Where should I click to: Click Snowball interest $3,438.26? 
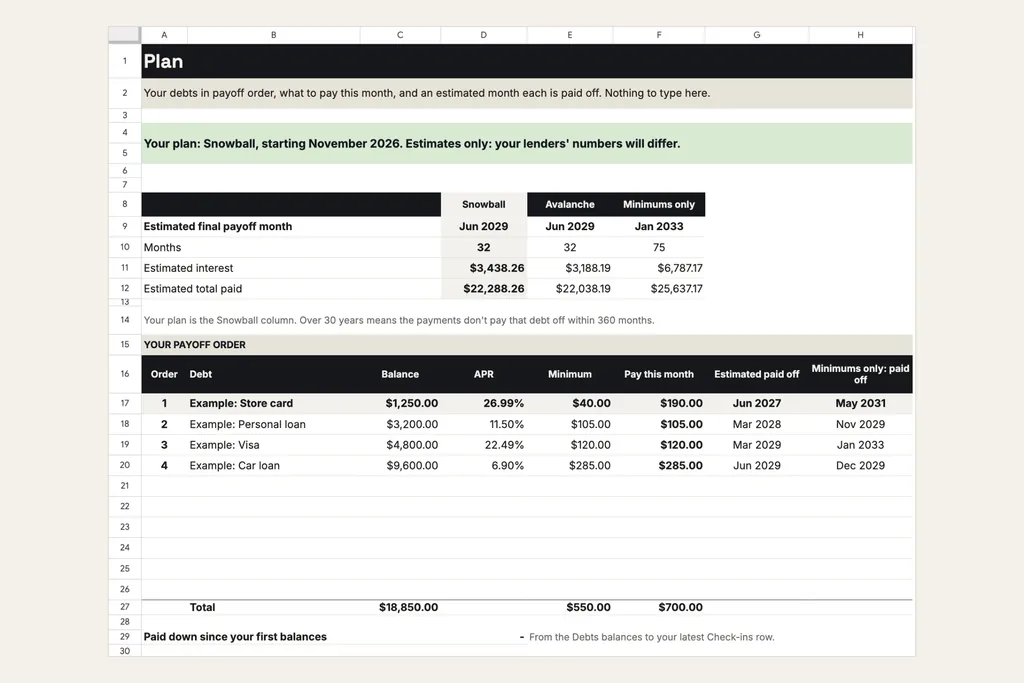click(497, 268)
